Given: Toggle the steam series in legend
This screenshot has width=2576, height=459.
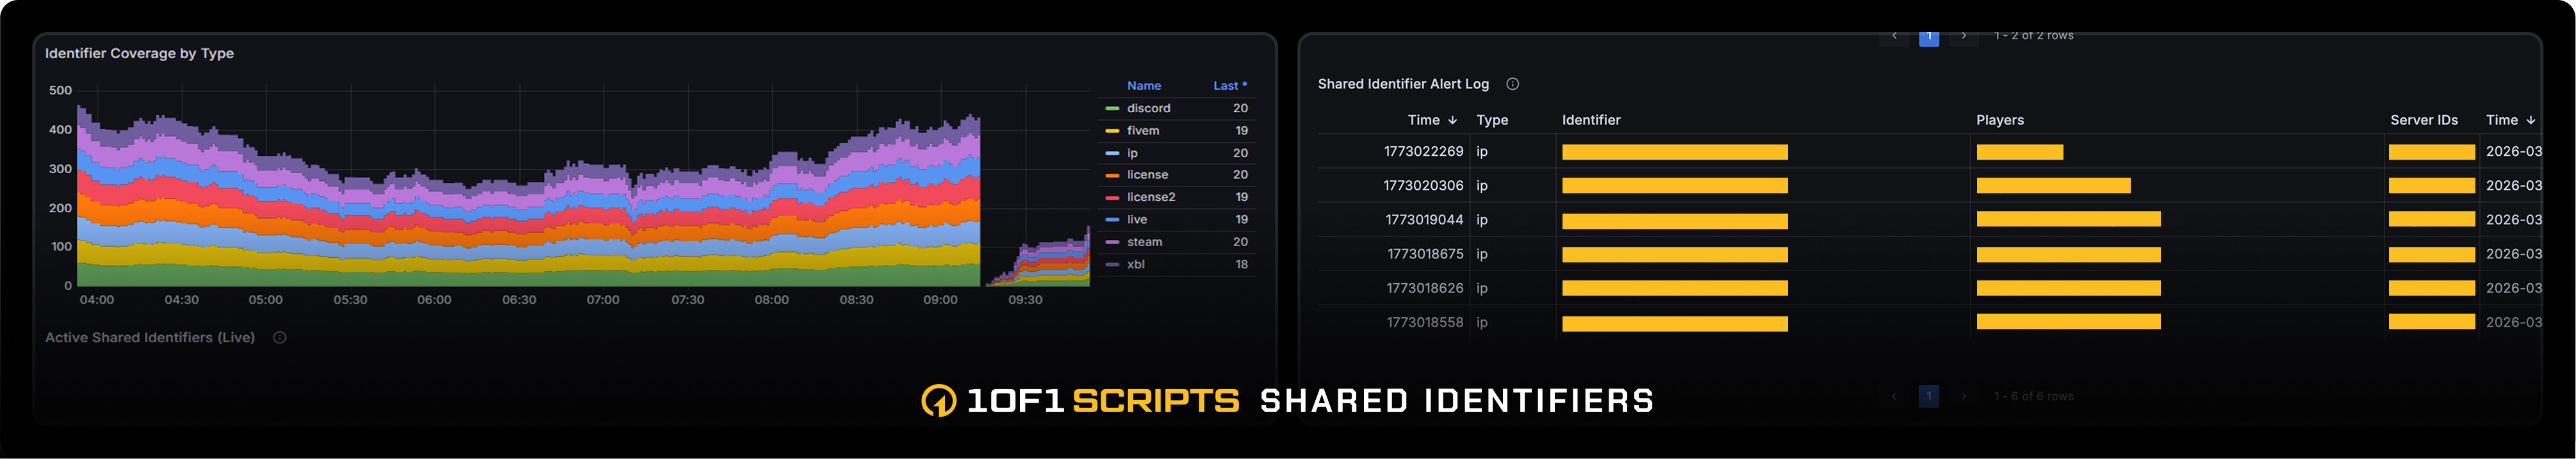Looking at the screenshot, I should 1144,242.
